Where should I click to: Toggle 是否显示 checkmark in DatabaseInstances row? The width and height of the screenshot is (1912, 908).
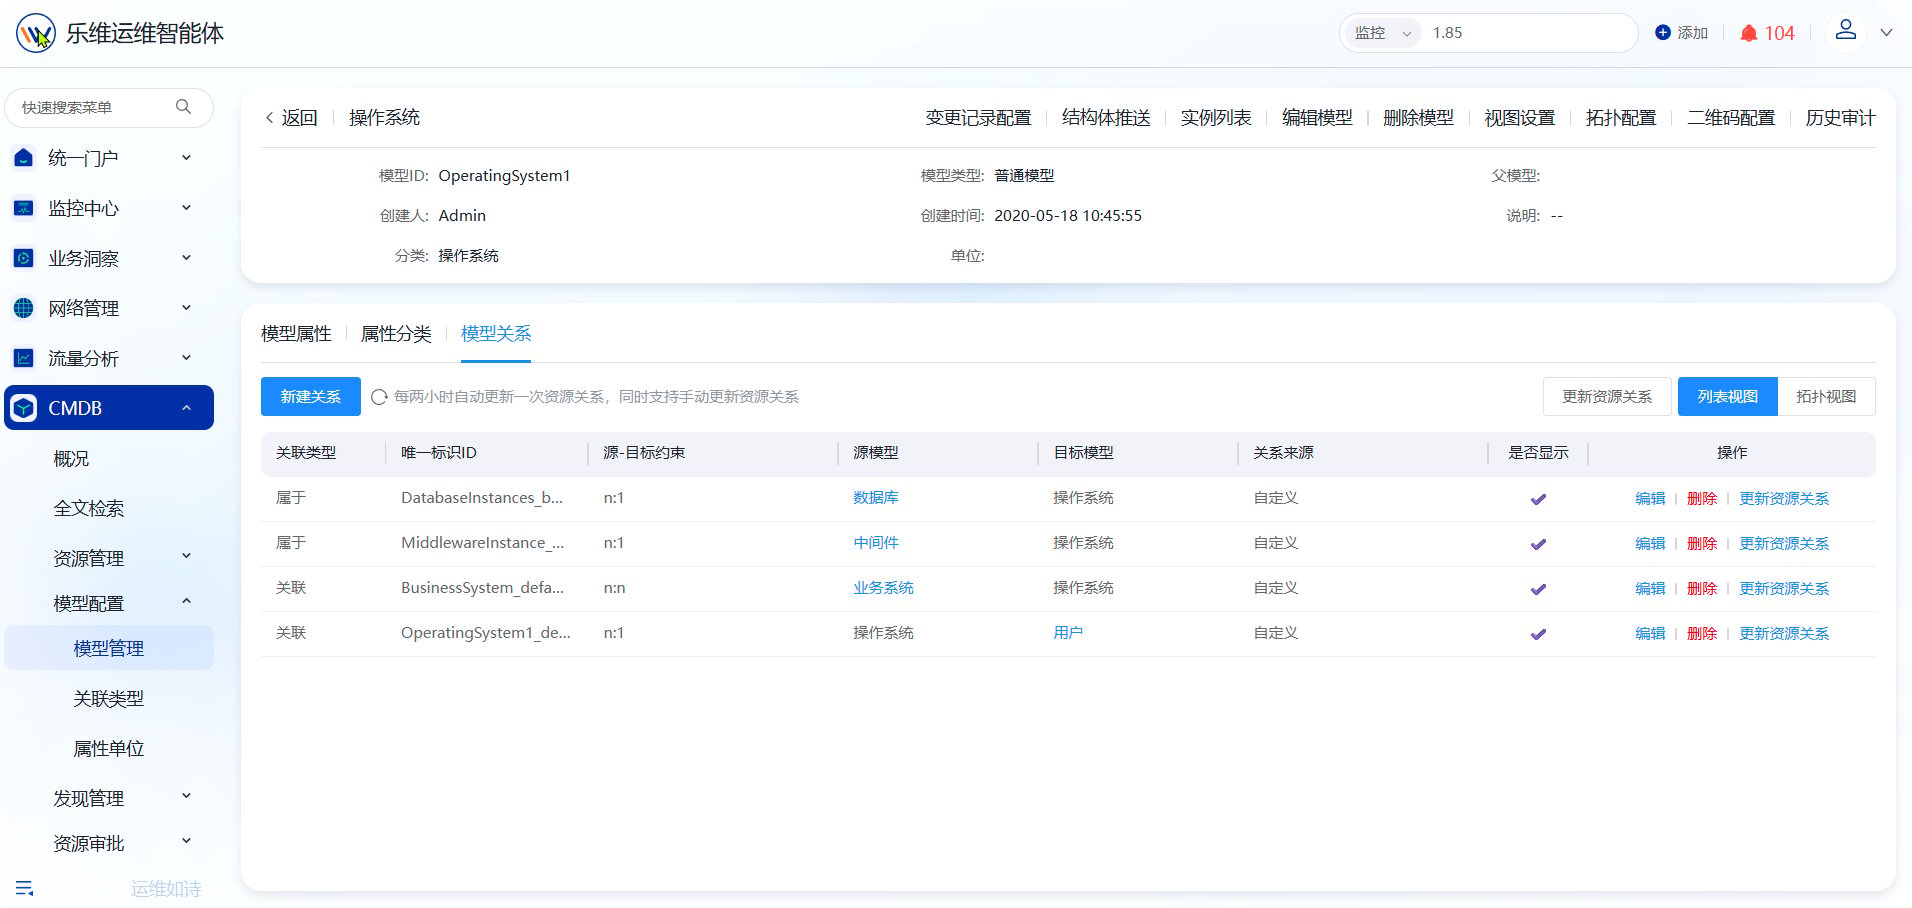coord(1538,499)
